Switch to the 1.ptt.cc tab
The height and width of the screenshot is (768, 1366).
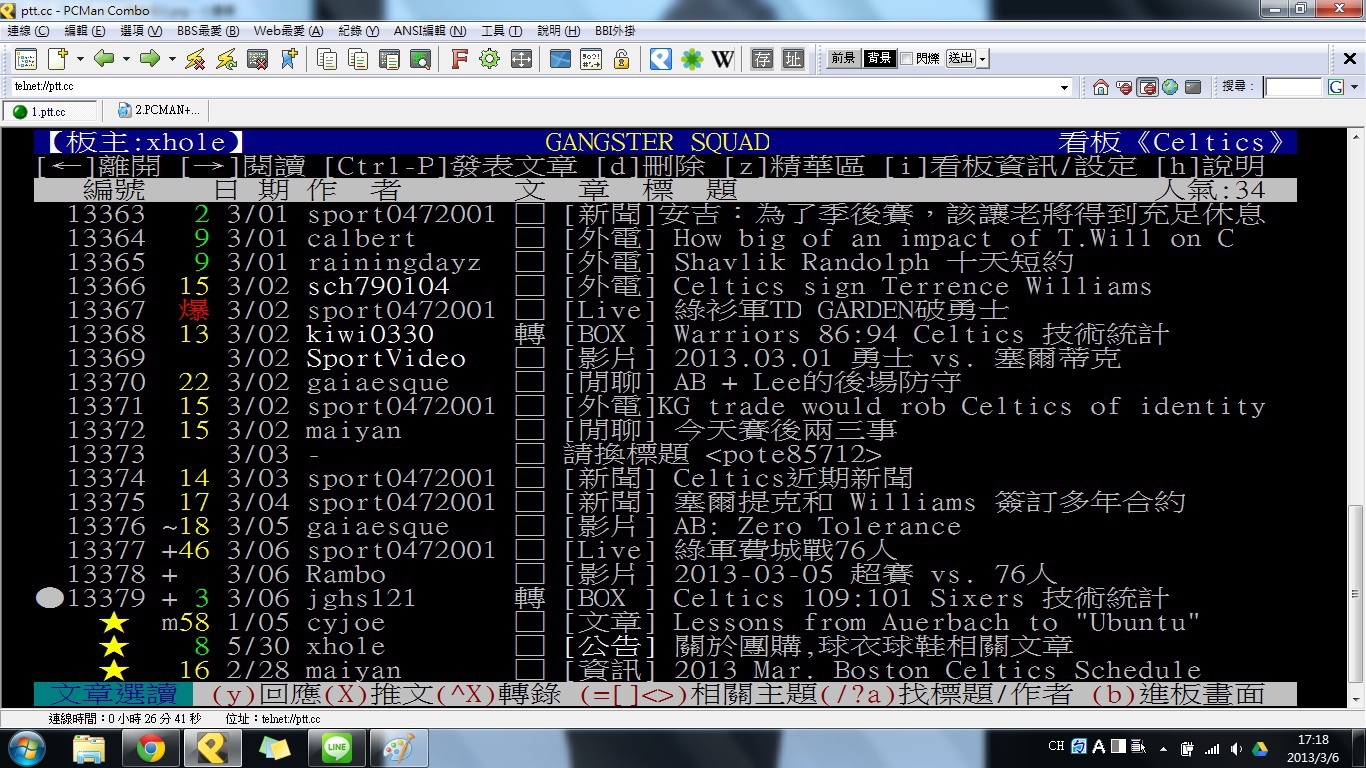pyautogui.click(x=51, y=111)
